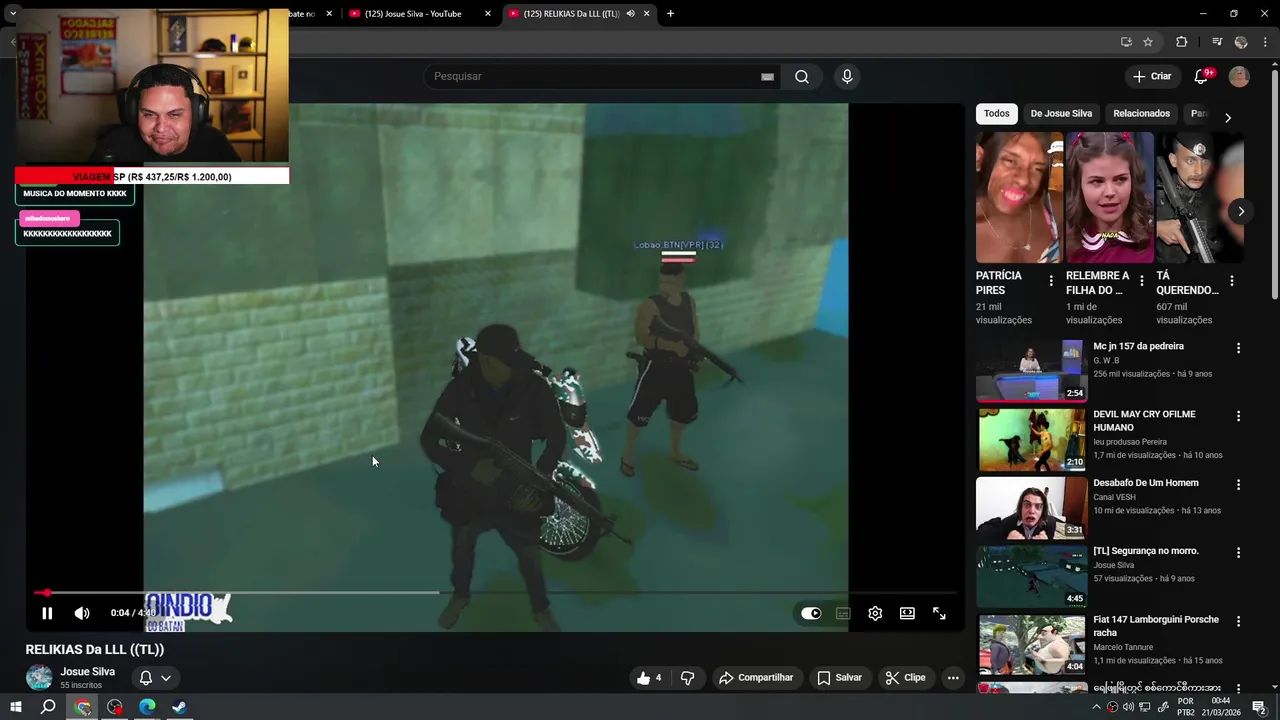Image resolution: width=1280 pixels, height=720 pixels.
Task: Open options for Desabafo De Um Homem
Action: pos(1238,485)
